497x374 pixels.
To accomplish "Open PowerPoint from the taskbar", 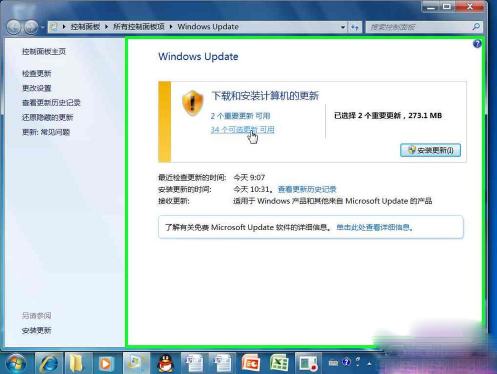I will pyautogui.click(x=251, y=363).
